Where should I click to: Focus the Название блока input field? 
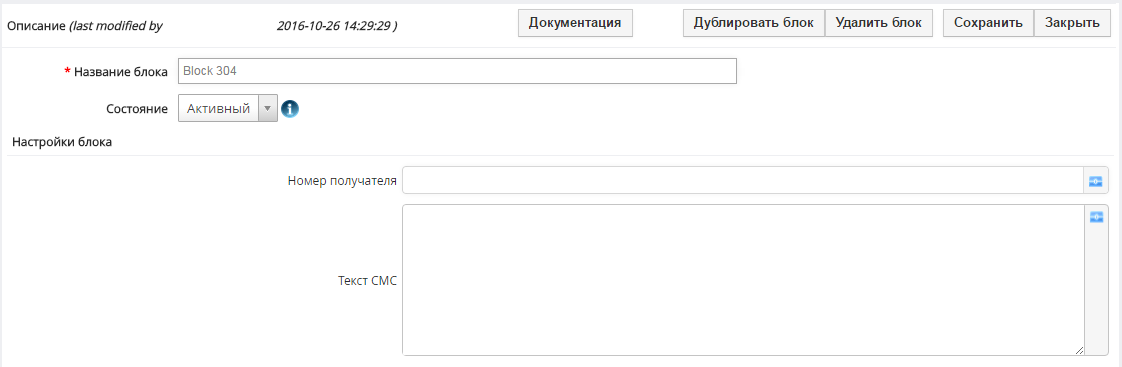point(457,71)
